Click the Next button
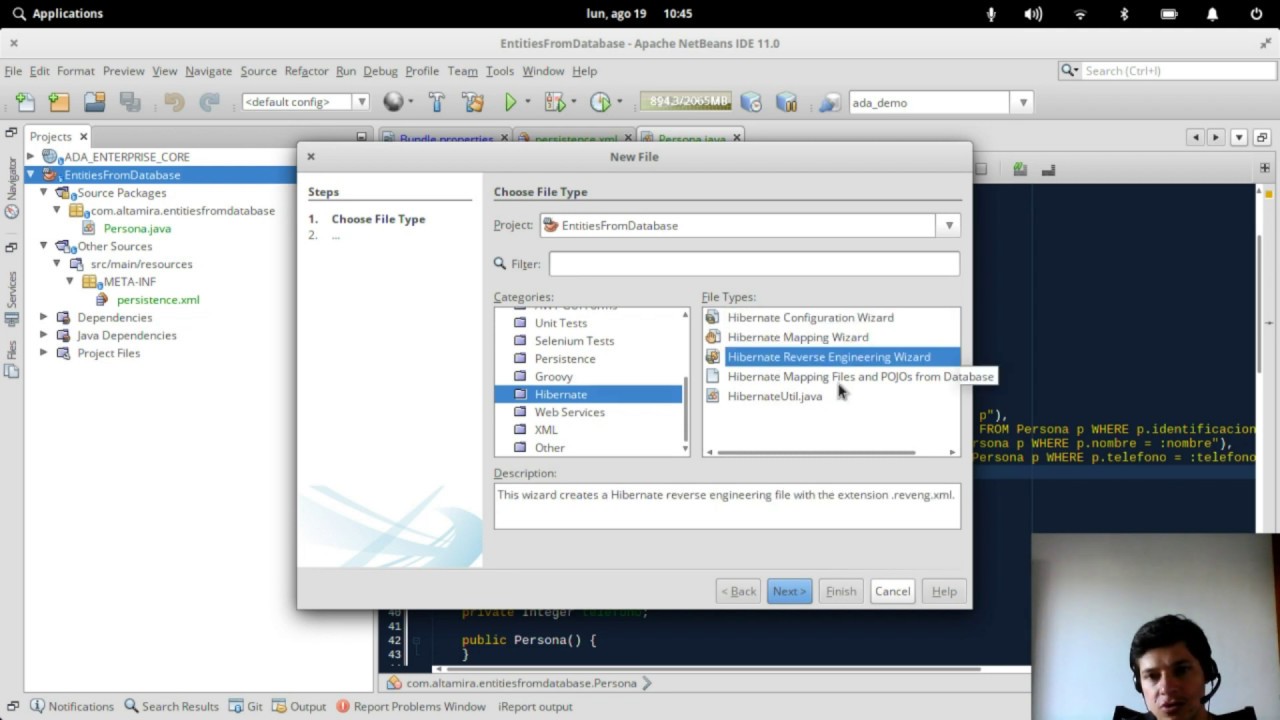The width and height of the screenshot is (1280, 720). pyautogui.click(x=789, y=591)
